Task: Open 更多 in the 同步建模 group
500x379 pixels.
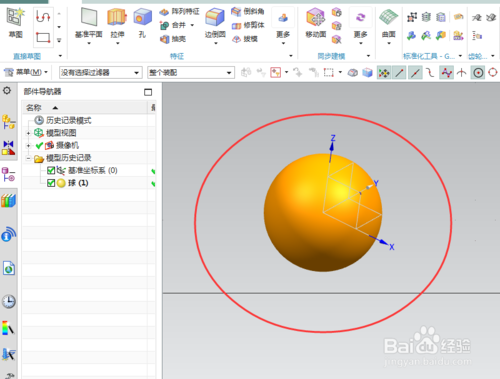Action: (360, 25)
